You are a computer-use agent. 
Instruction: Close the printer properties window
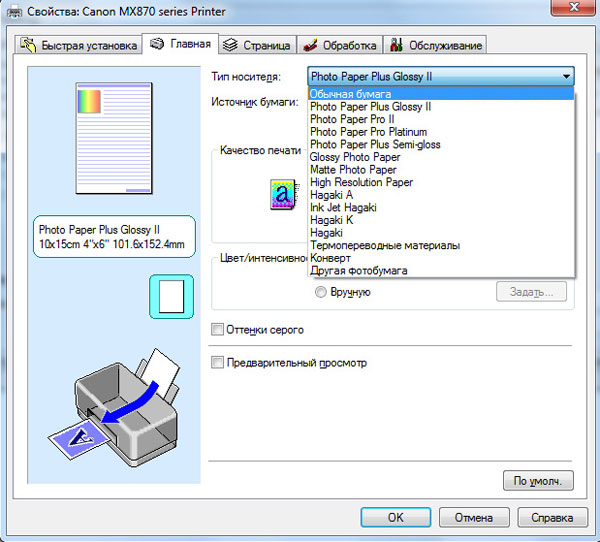click(573, 7)
